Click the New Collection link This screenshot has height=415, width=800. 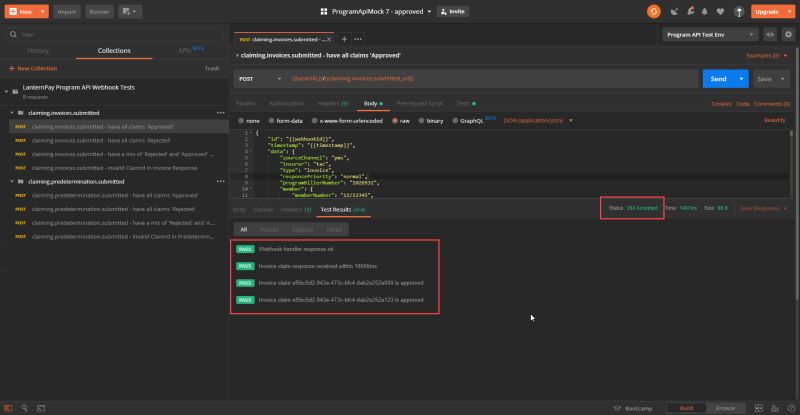(33, 68)
